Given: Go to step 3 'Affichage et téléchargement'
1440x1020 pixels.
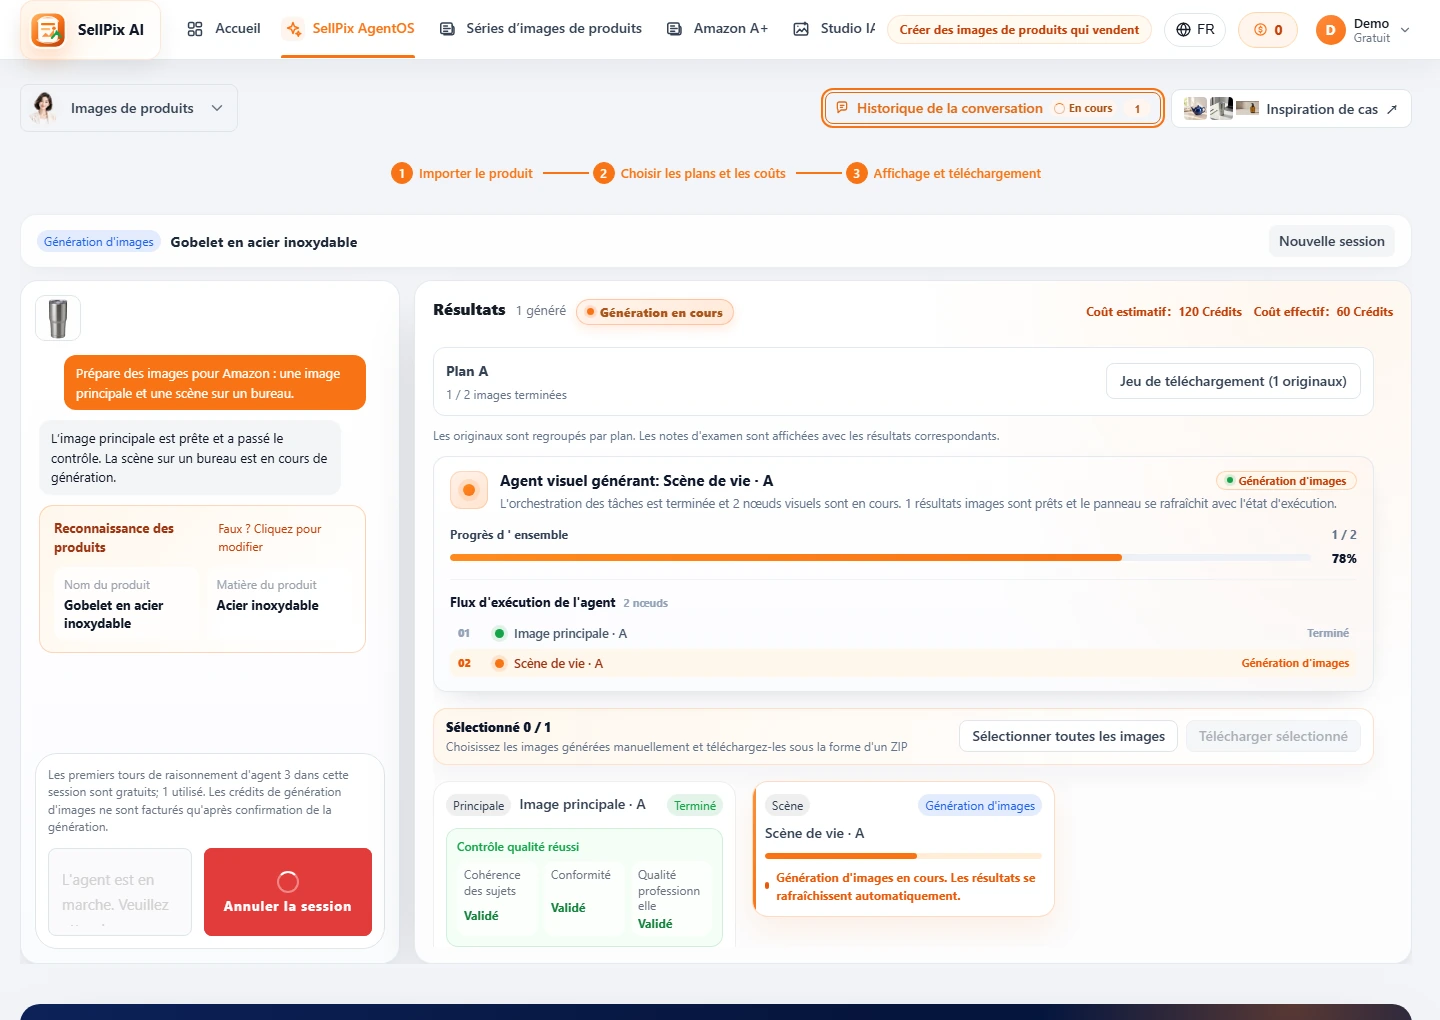Looking at the screenshot, I should click(x=943, y=173).
